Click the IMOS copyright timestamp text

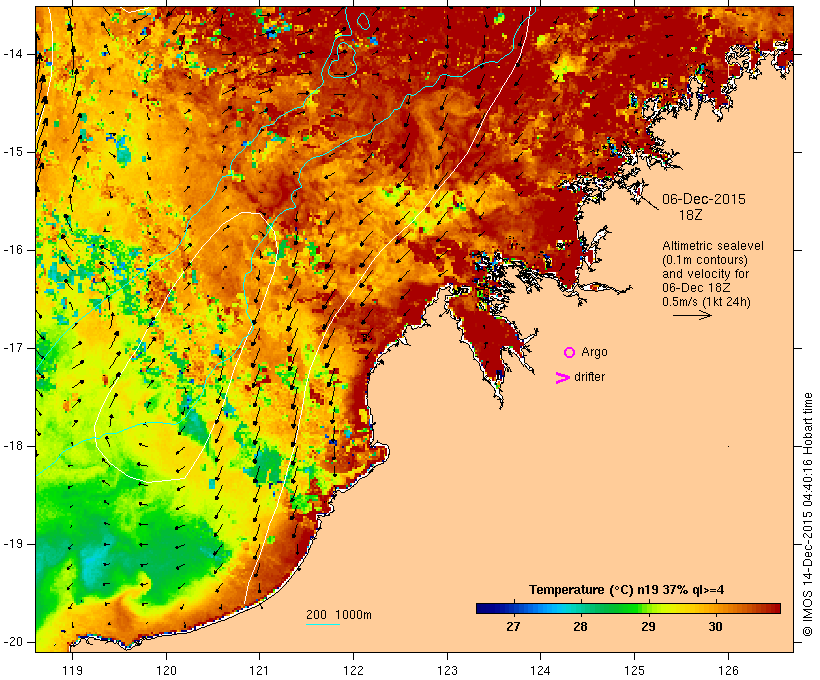[x=807, y=515]
